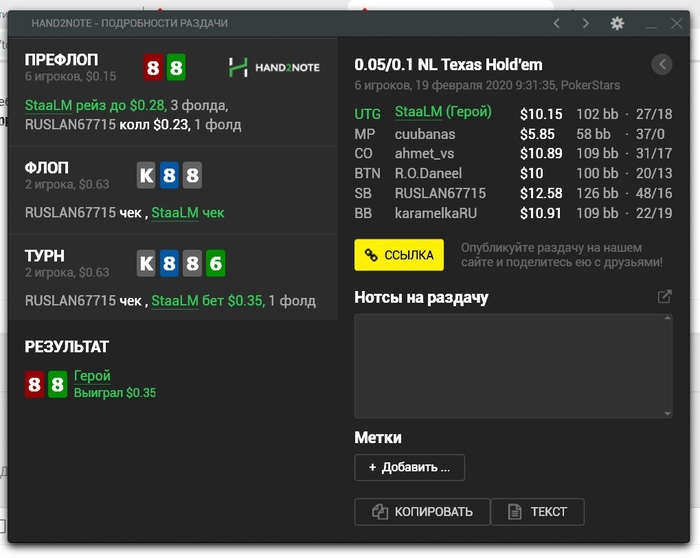Click the notes scrollbar down arrow
The height and width of the screenshot is (558, 700).
pos(668,414)
